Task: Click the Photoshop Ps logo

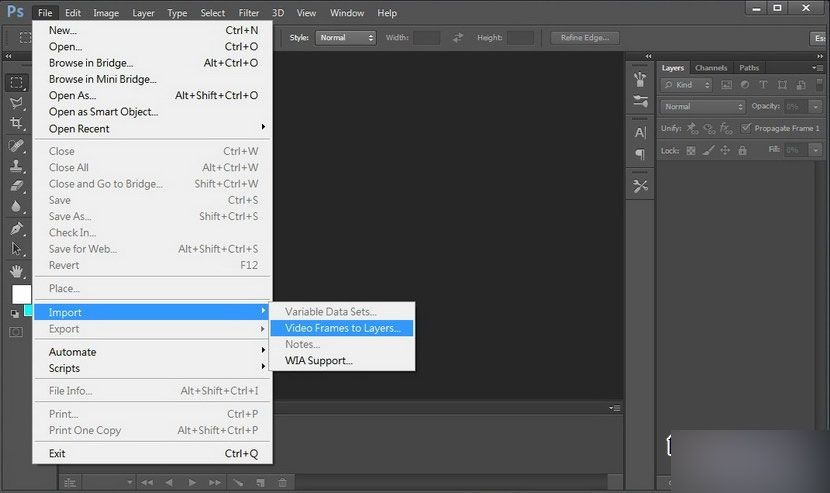Action: pos(15,12)
